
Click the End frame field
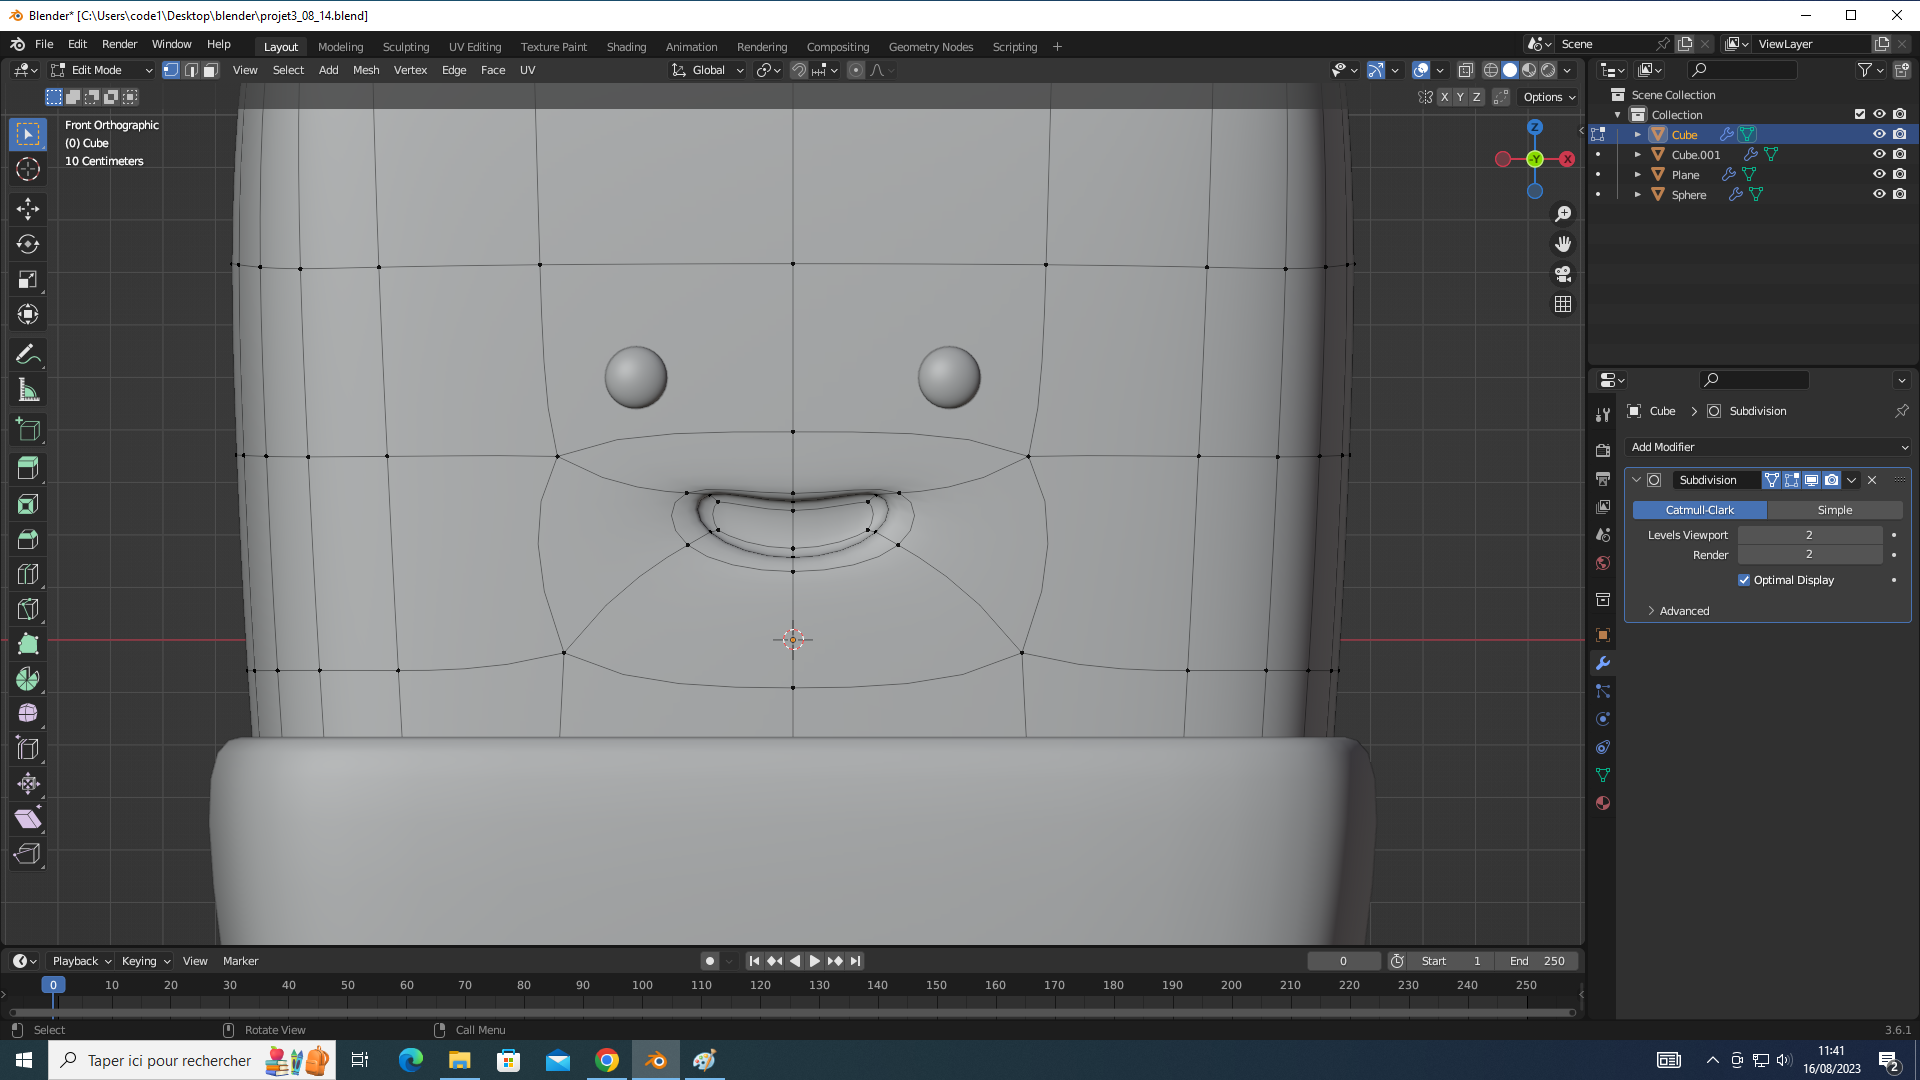pos(1538,961)
